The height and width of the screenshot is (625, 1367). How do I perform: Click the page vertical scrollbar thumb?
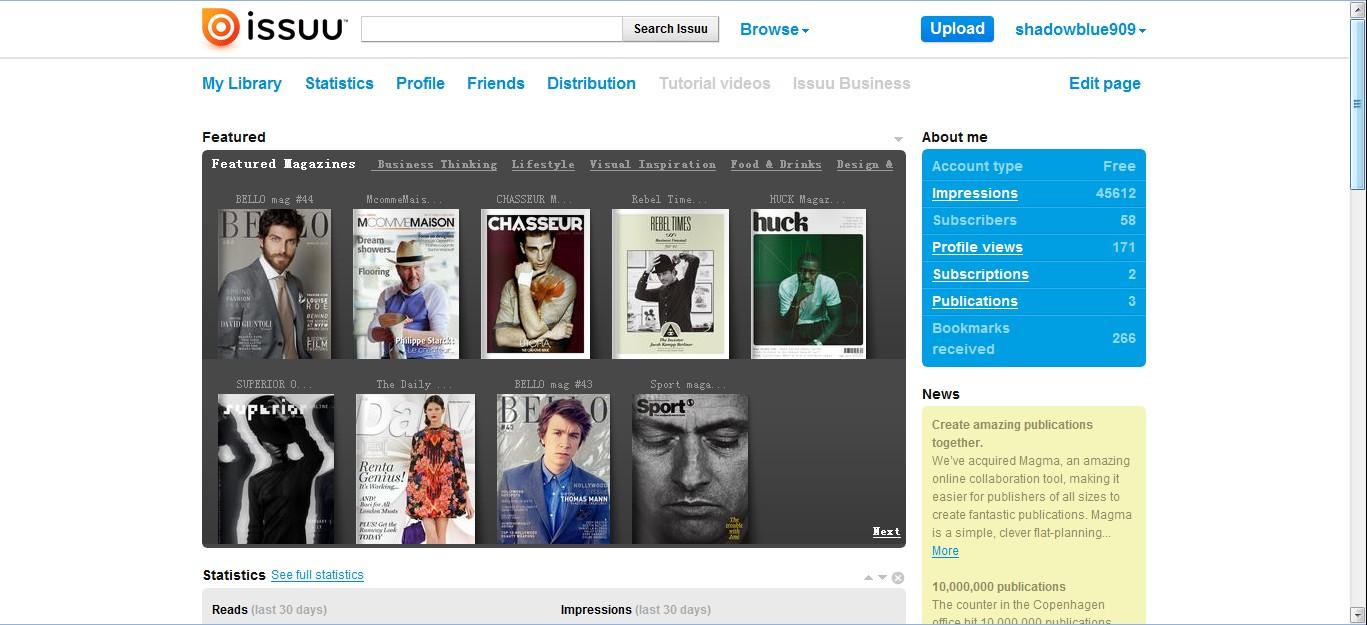(1357, 103)
